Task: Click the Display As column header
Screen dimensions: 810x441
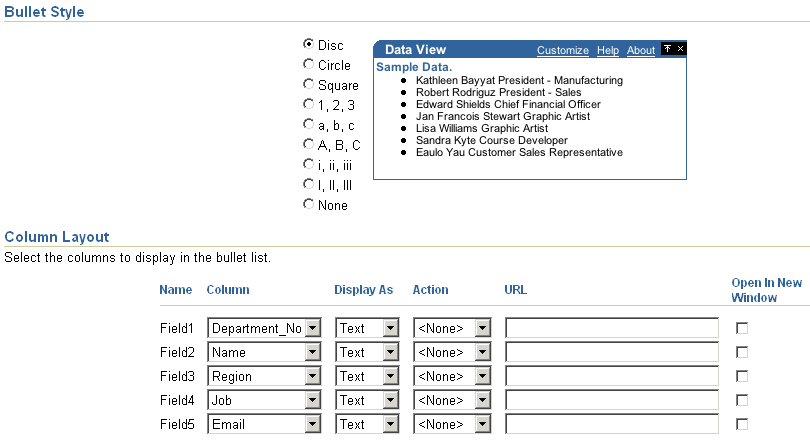Action: tap(364, 290)
